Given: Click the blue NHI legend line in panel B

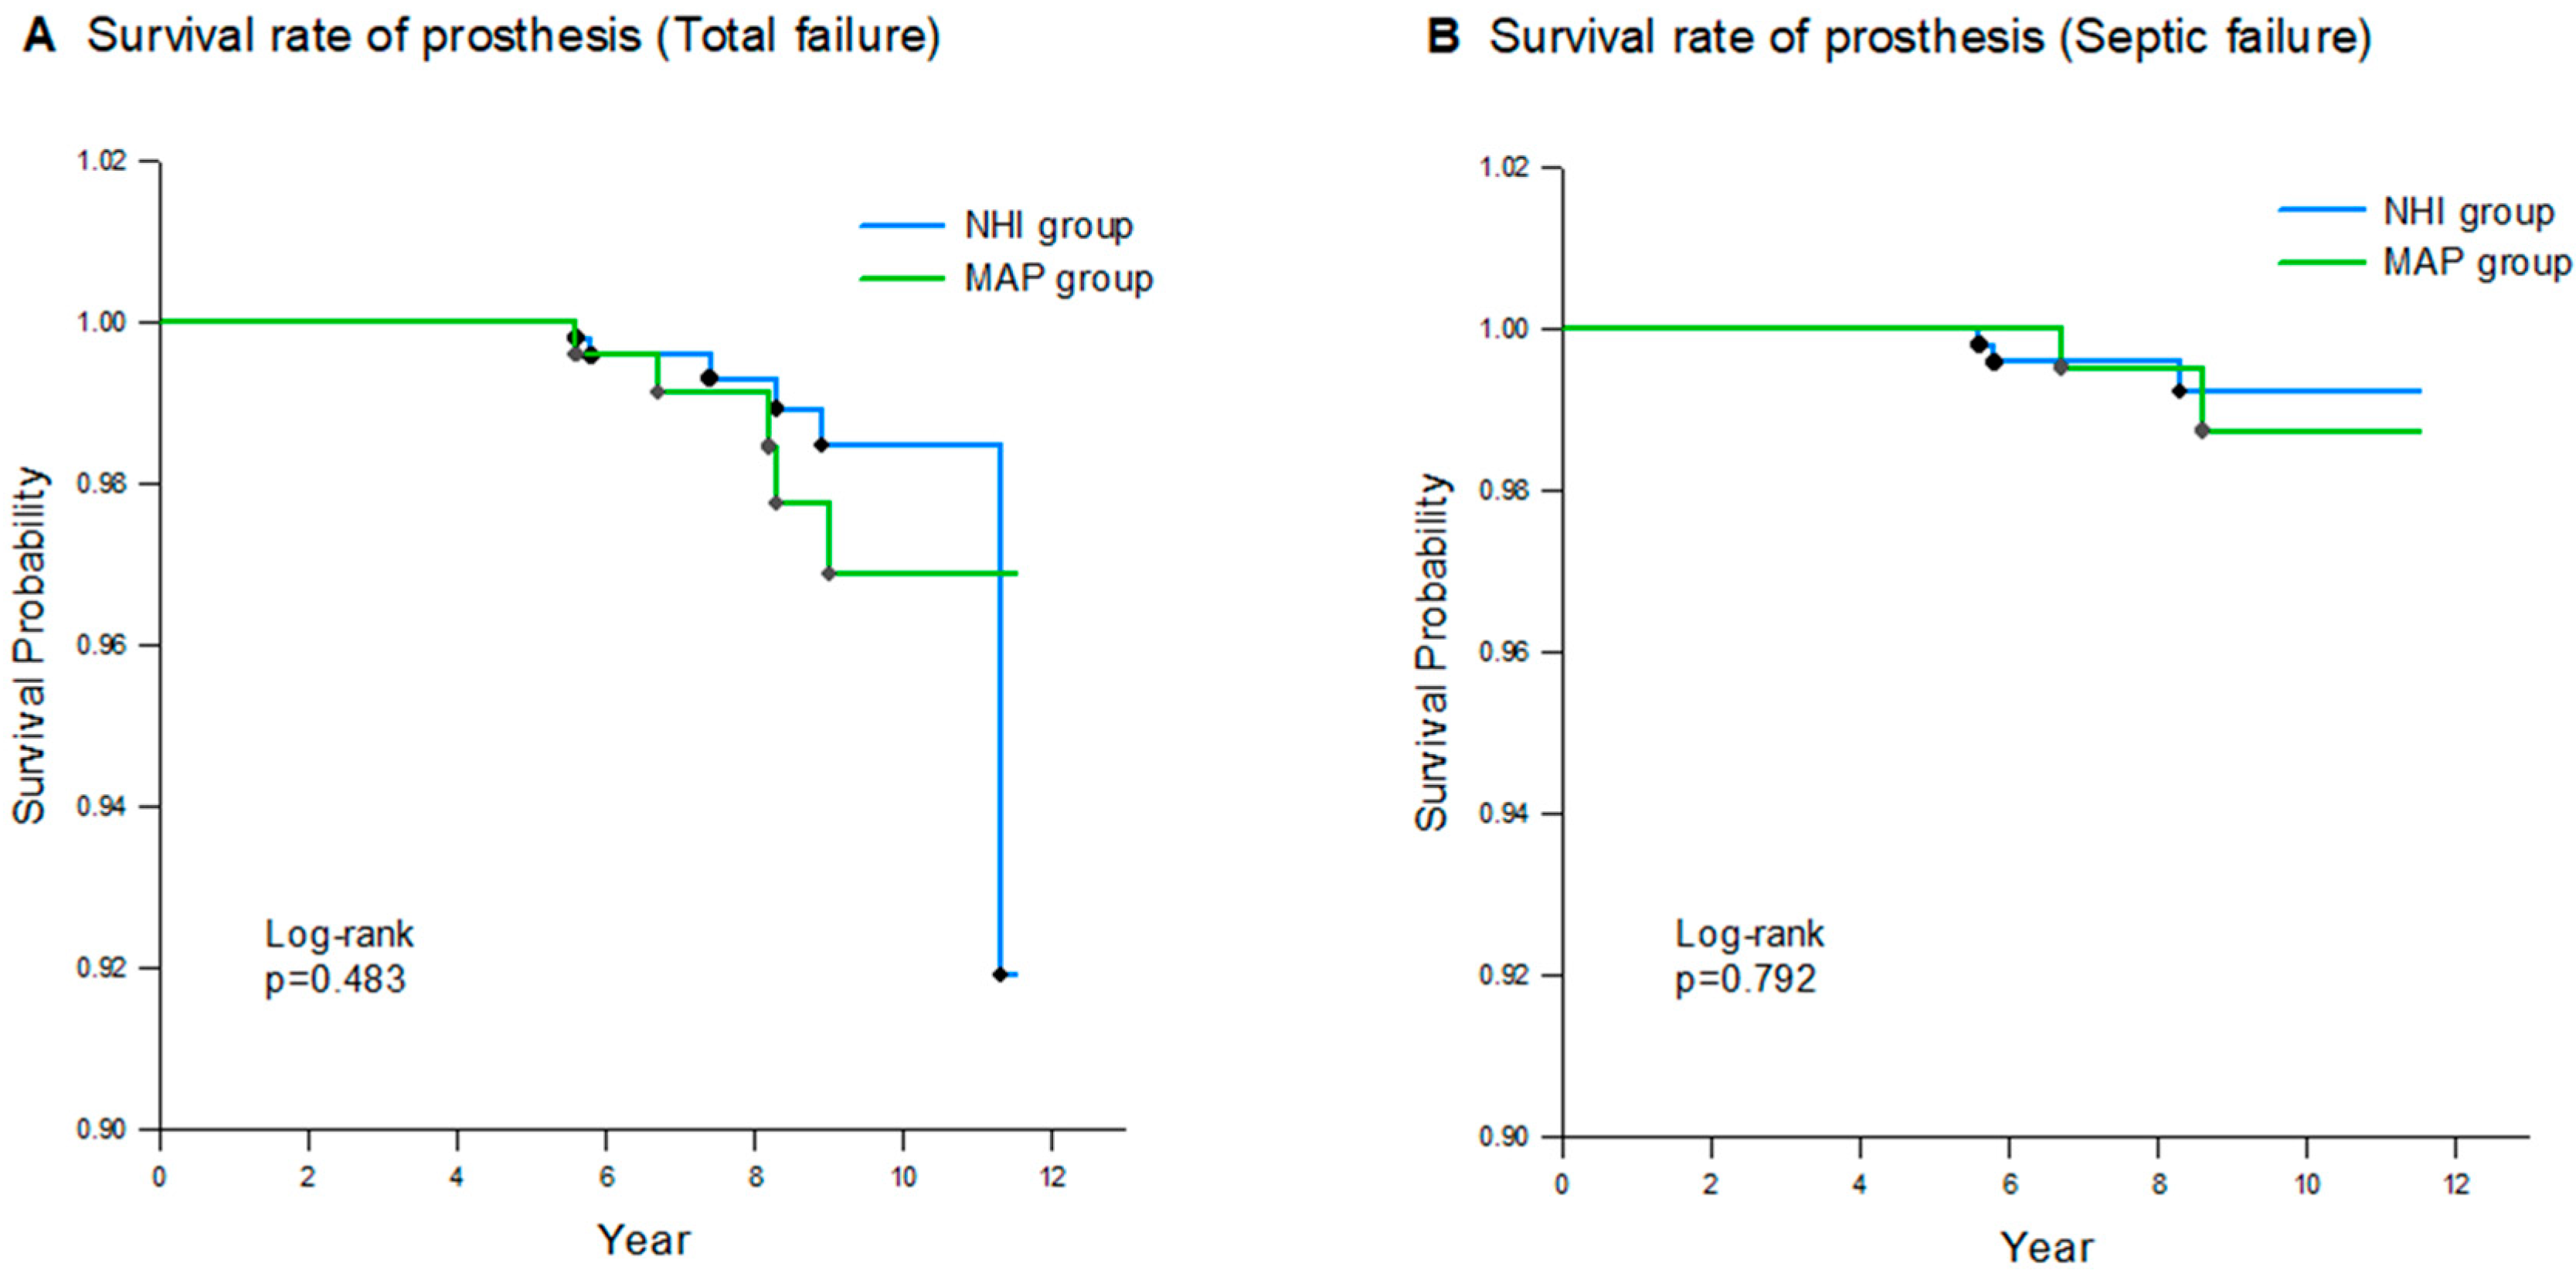Looking at the screenshot, I should (2322, 211).
